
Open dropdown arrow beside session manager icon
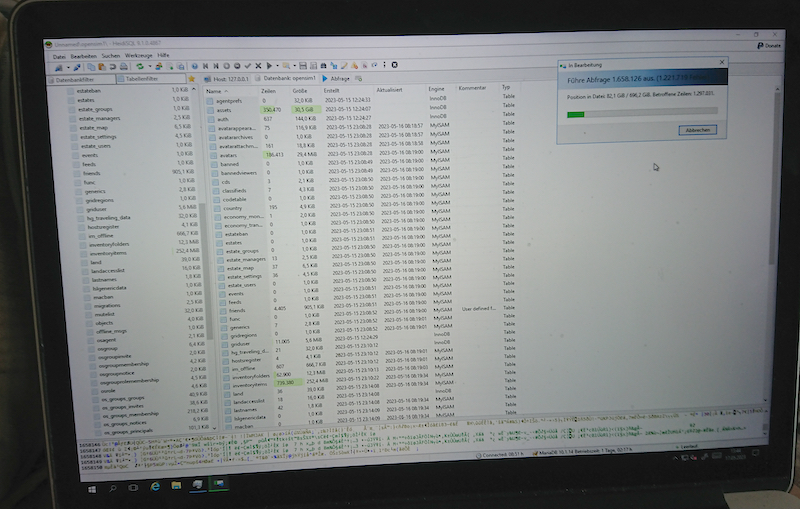click(69, 66)
